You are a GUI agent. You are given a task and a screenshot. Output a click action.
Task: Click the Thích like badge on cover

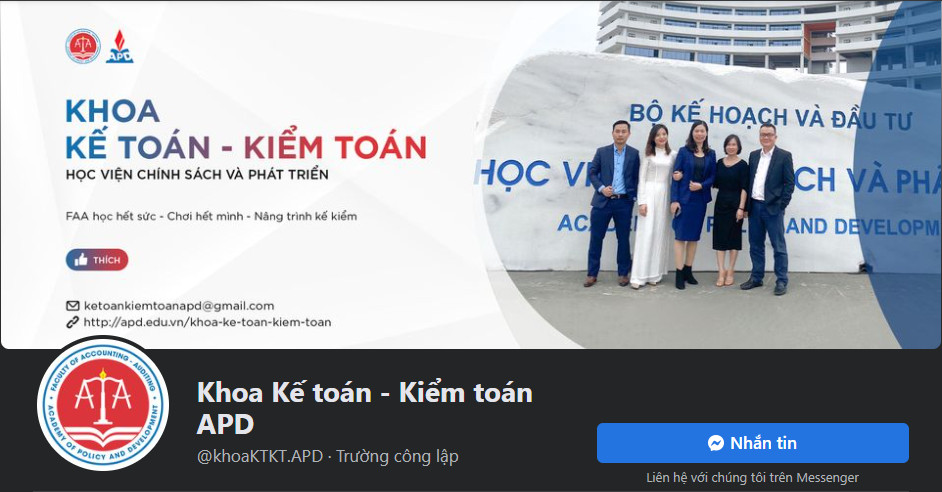click(97, 260)
